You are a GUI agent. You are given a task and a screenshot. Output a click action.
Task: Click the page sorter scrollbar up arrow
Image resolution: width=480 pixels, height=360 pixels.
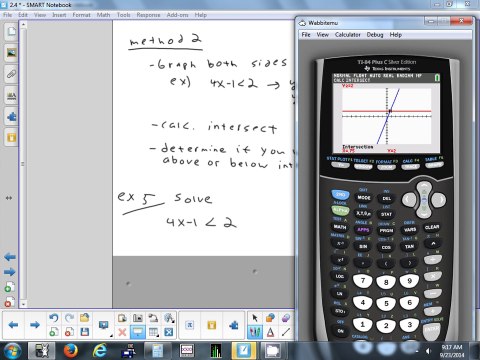[23, 24]
